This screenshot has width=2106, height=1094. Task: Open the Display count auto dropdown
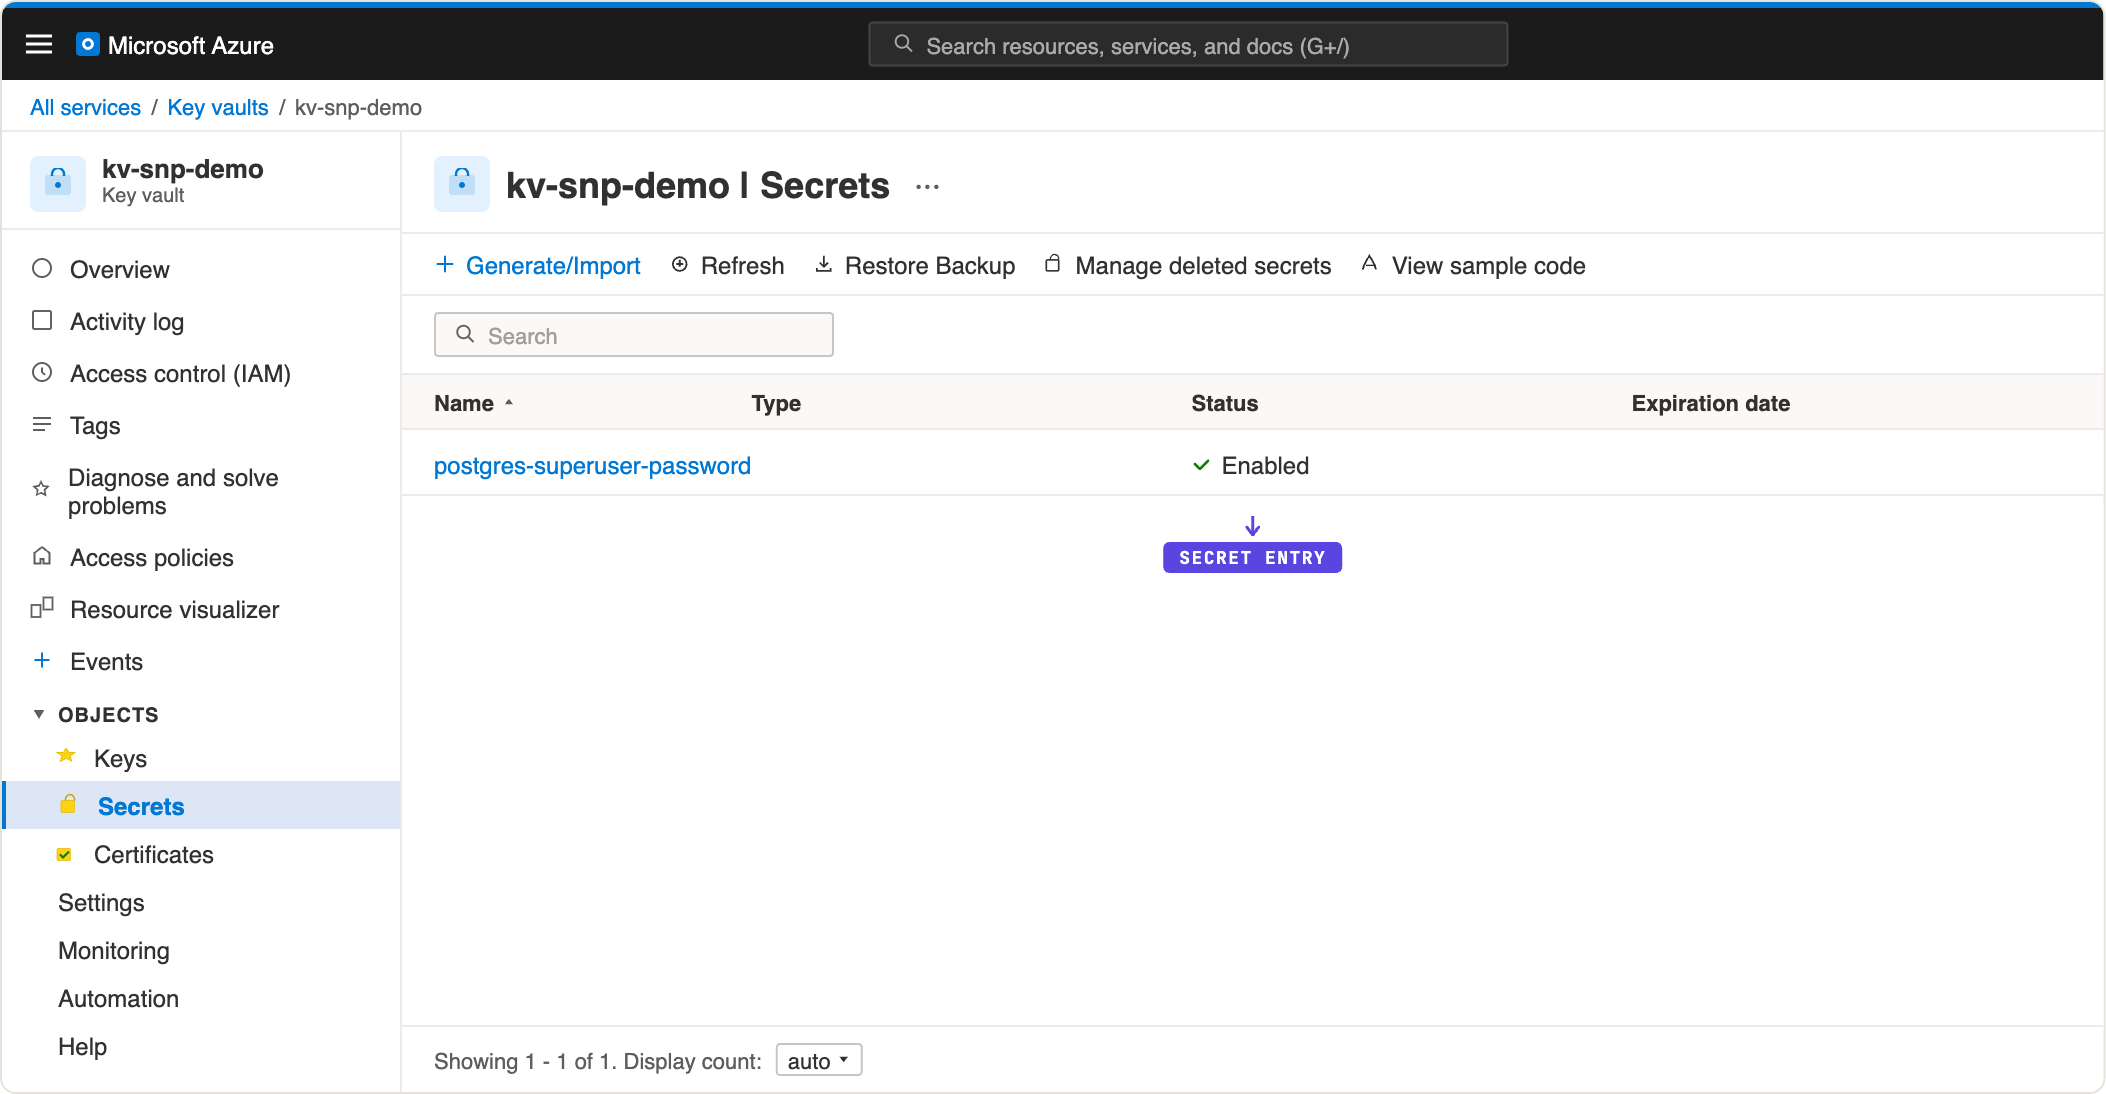coord(819,1060)
